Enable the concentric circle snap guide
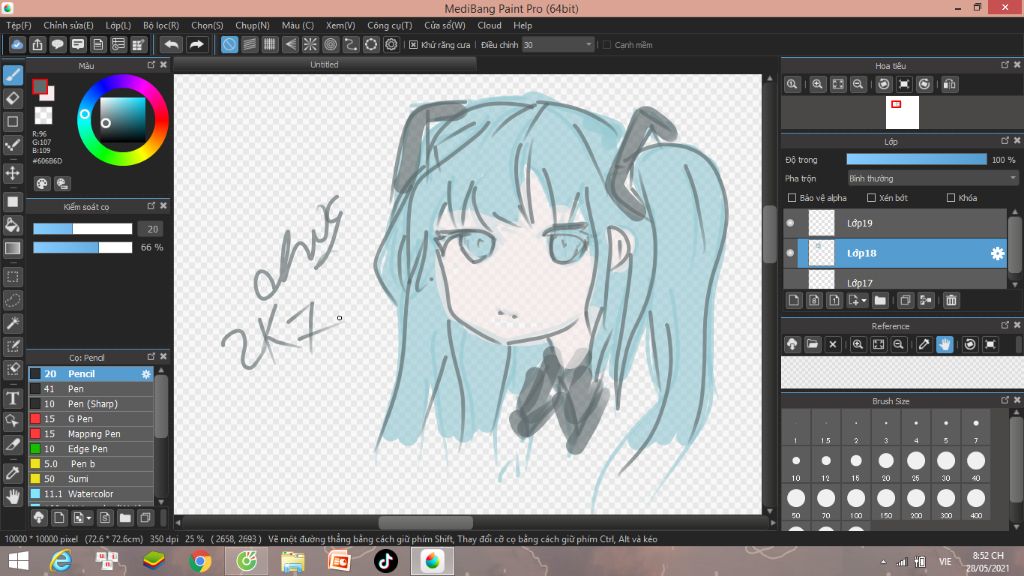 tap(330, 44)
